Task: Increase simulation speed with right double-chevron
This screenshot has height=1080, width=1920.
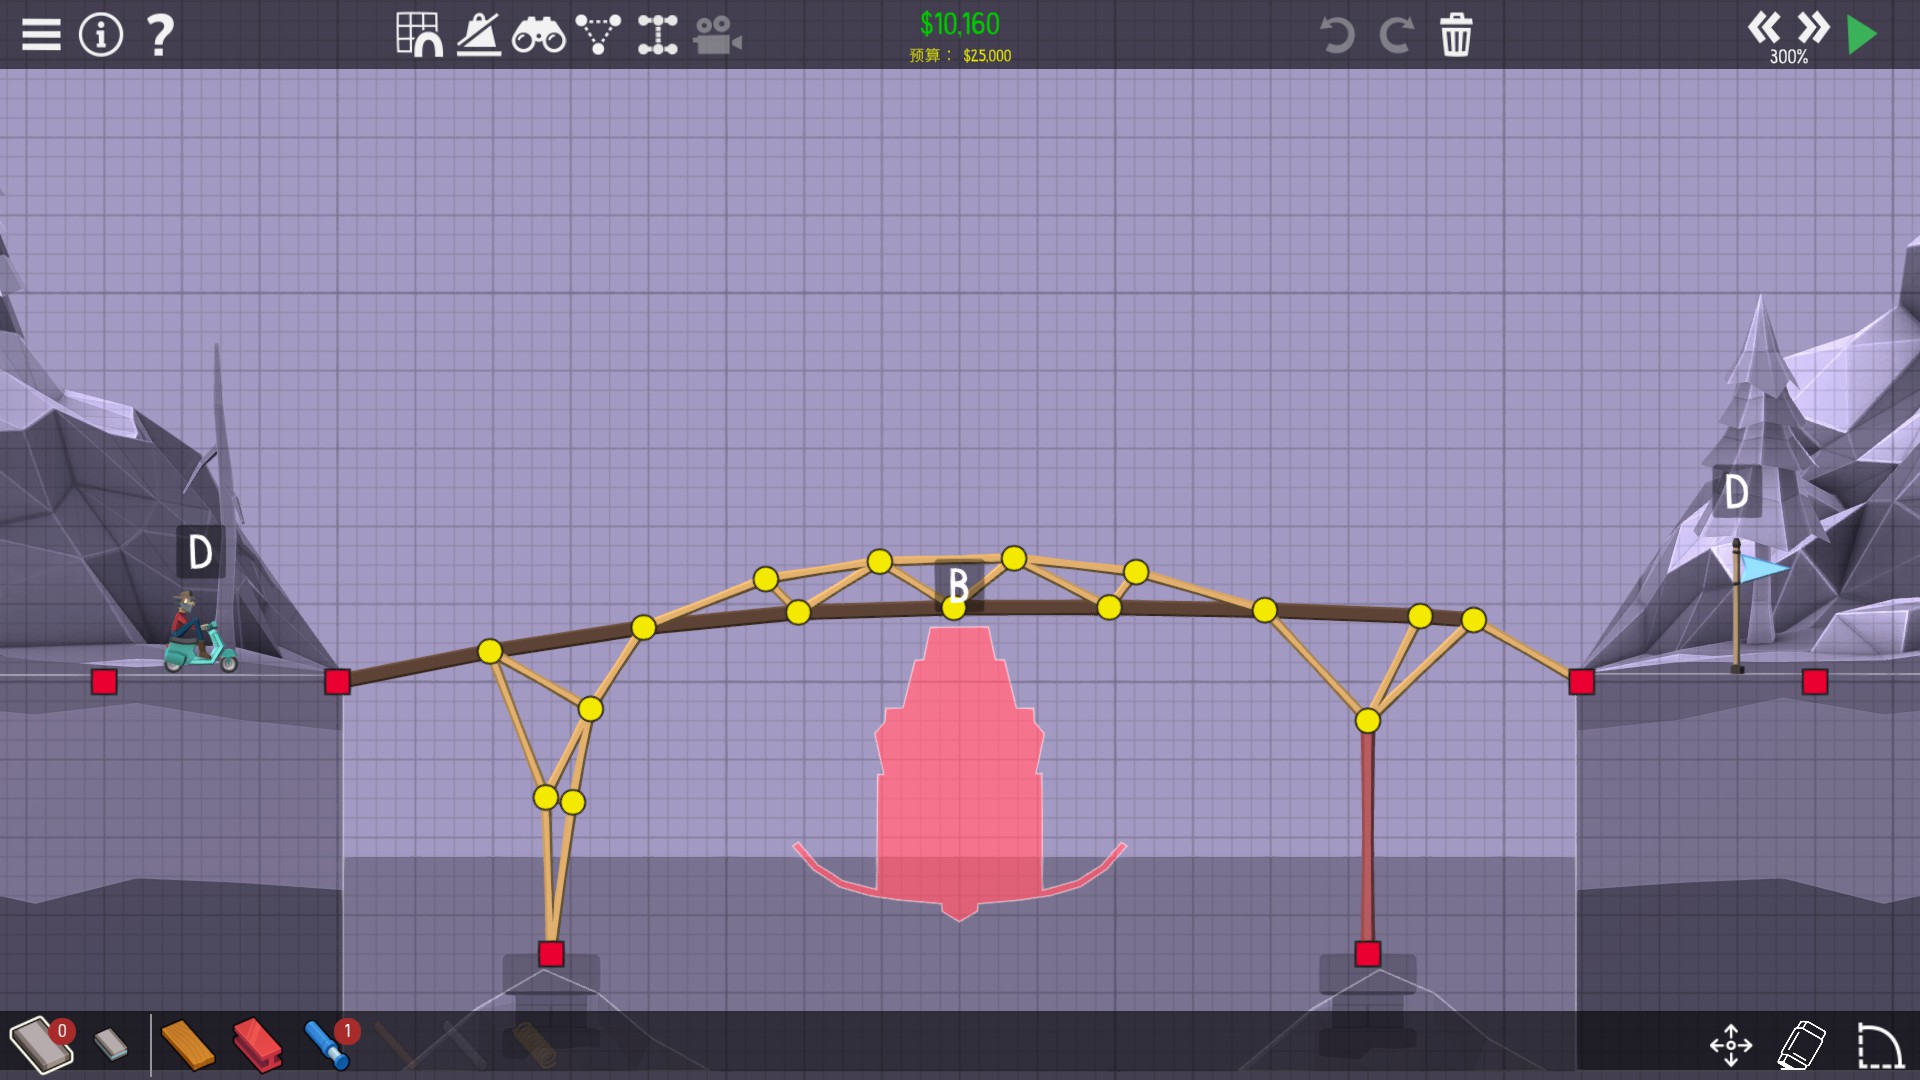Action: (1813, 27)
